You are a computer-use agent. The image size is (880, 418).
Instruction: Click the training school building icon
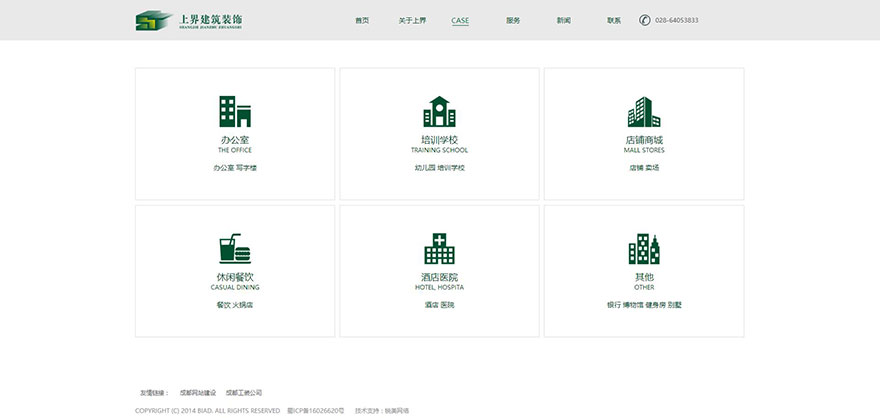coord(439,111)
